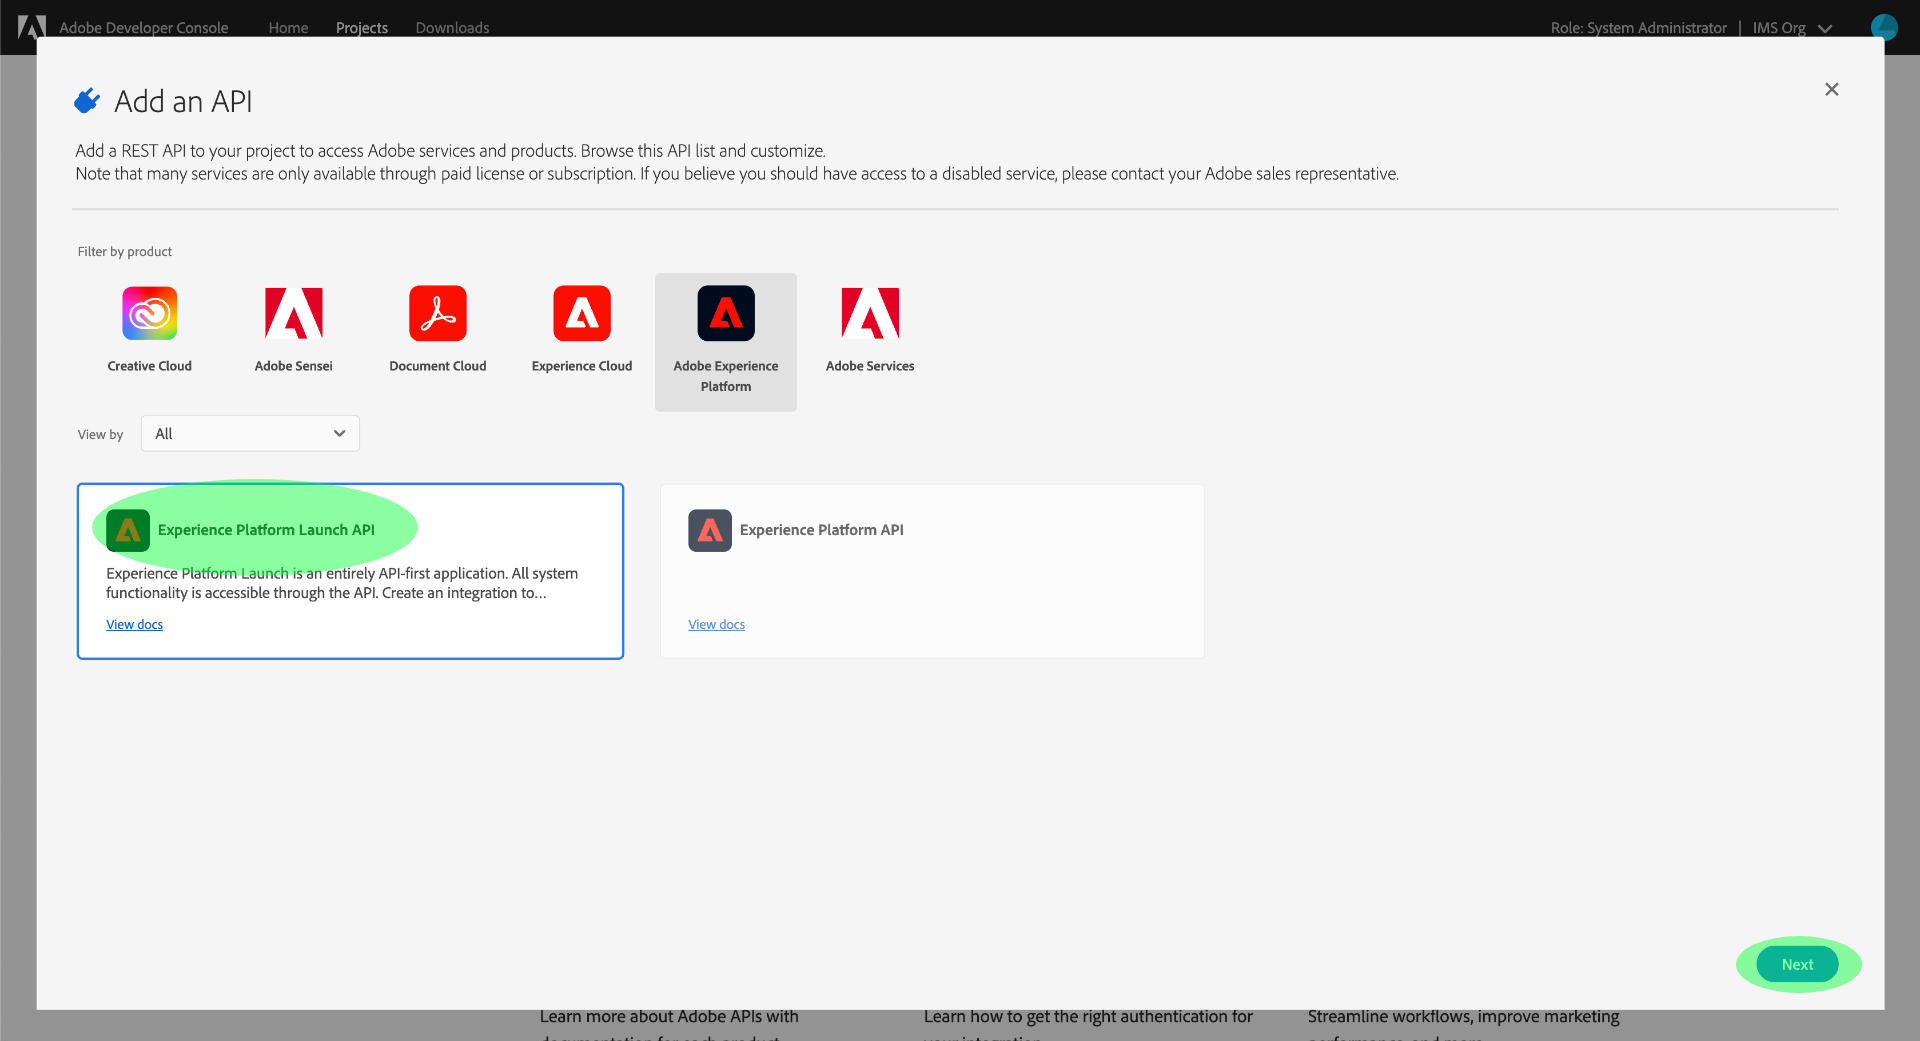Switch to the Downloads tab
The image size is (1920, 1041).
click(452, 28)
